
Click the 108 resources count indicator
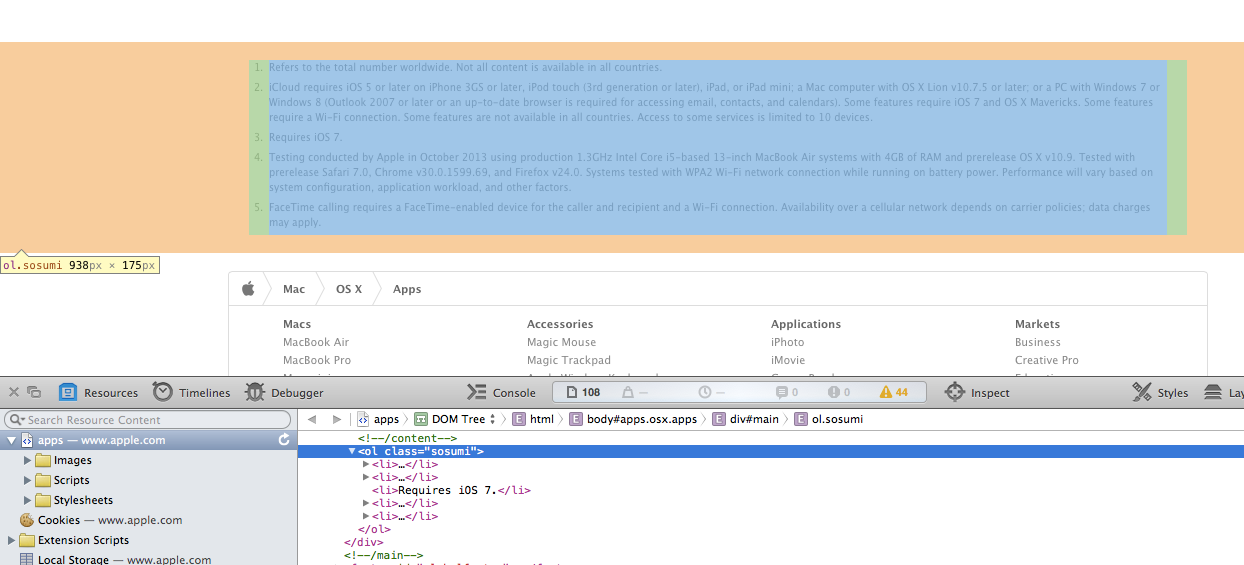coord(583,393)
